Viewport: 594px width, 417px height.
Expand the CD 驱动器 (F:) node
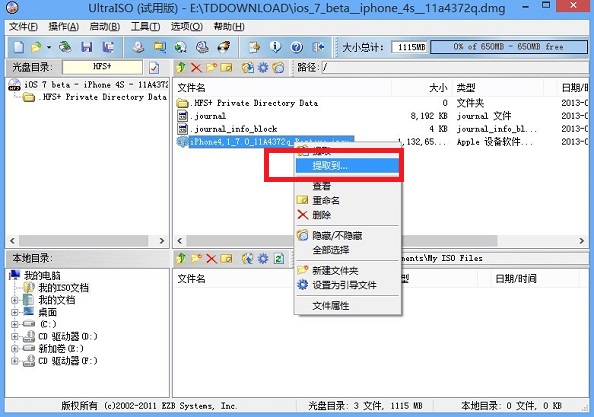coord(15,361)
